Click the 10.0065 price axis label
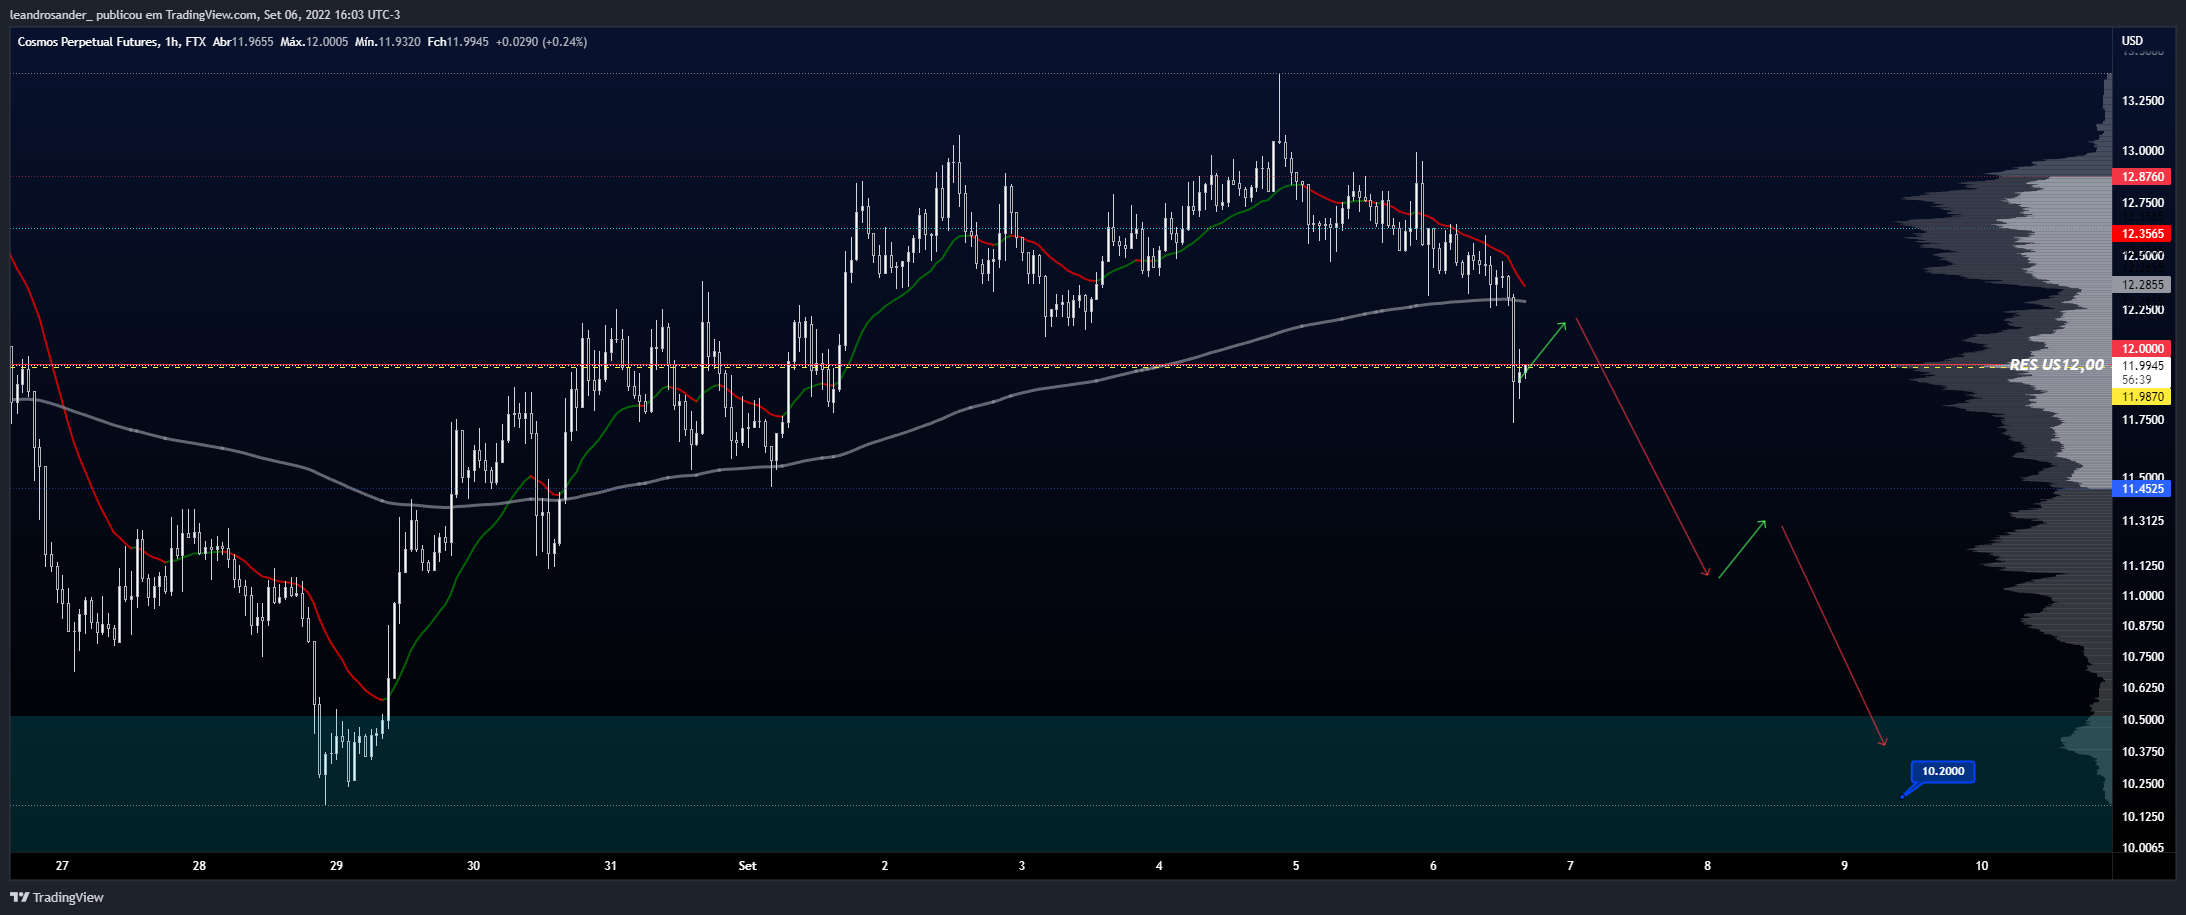The width and height of the screenshot is (2186, 915). (2142, 848)
